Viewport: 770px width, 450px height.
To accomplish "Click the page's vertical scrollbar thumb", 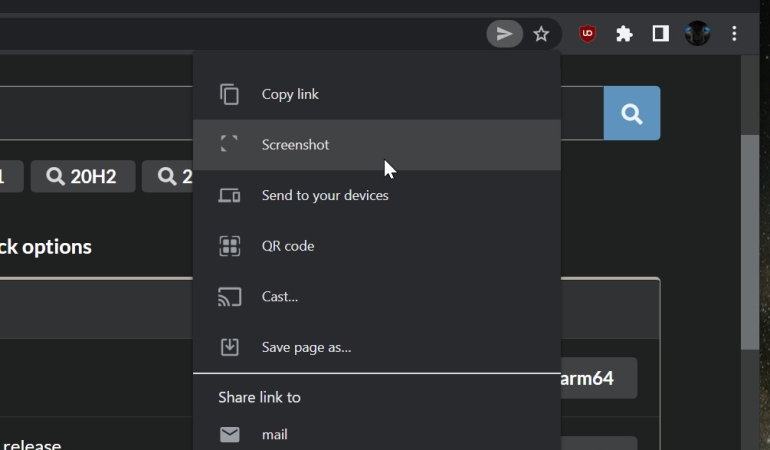I will [x=750, y=242].
